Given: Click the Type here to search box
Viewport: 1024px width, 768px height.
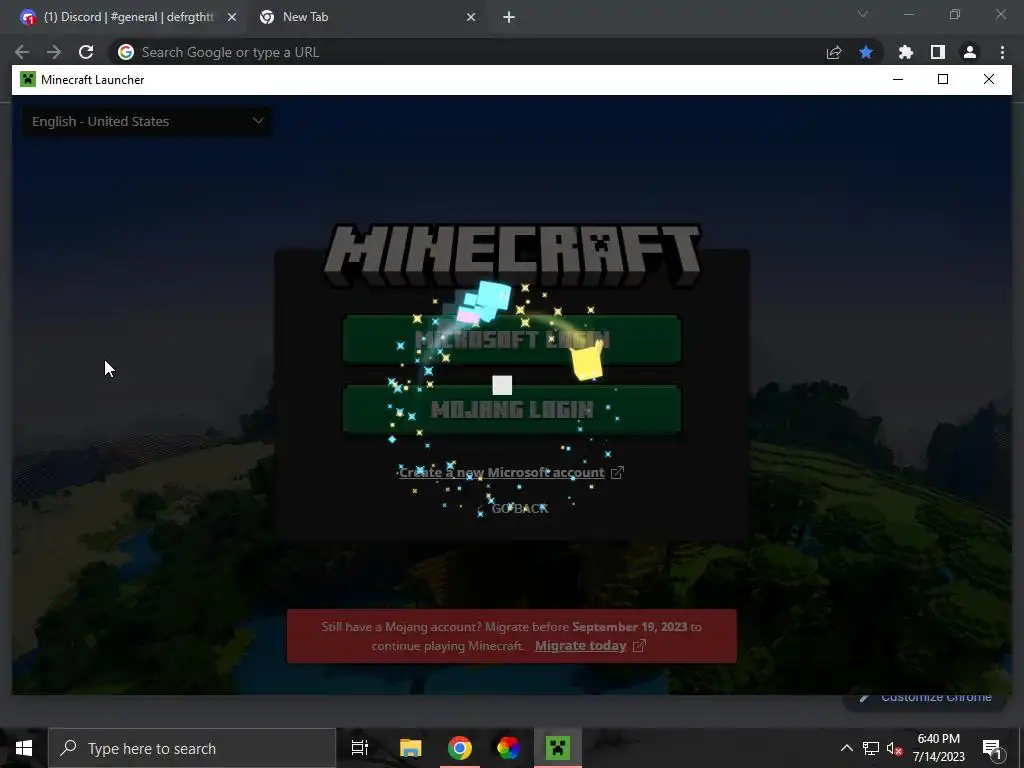Looking at the screenshot, I should pos(192,748).
